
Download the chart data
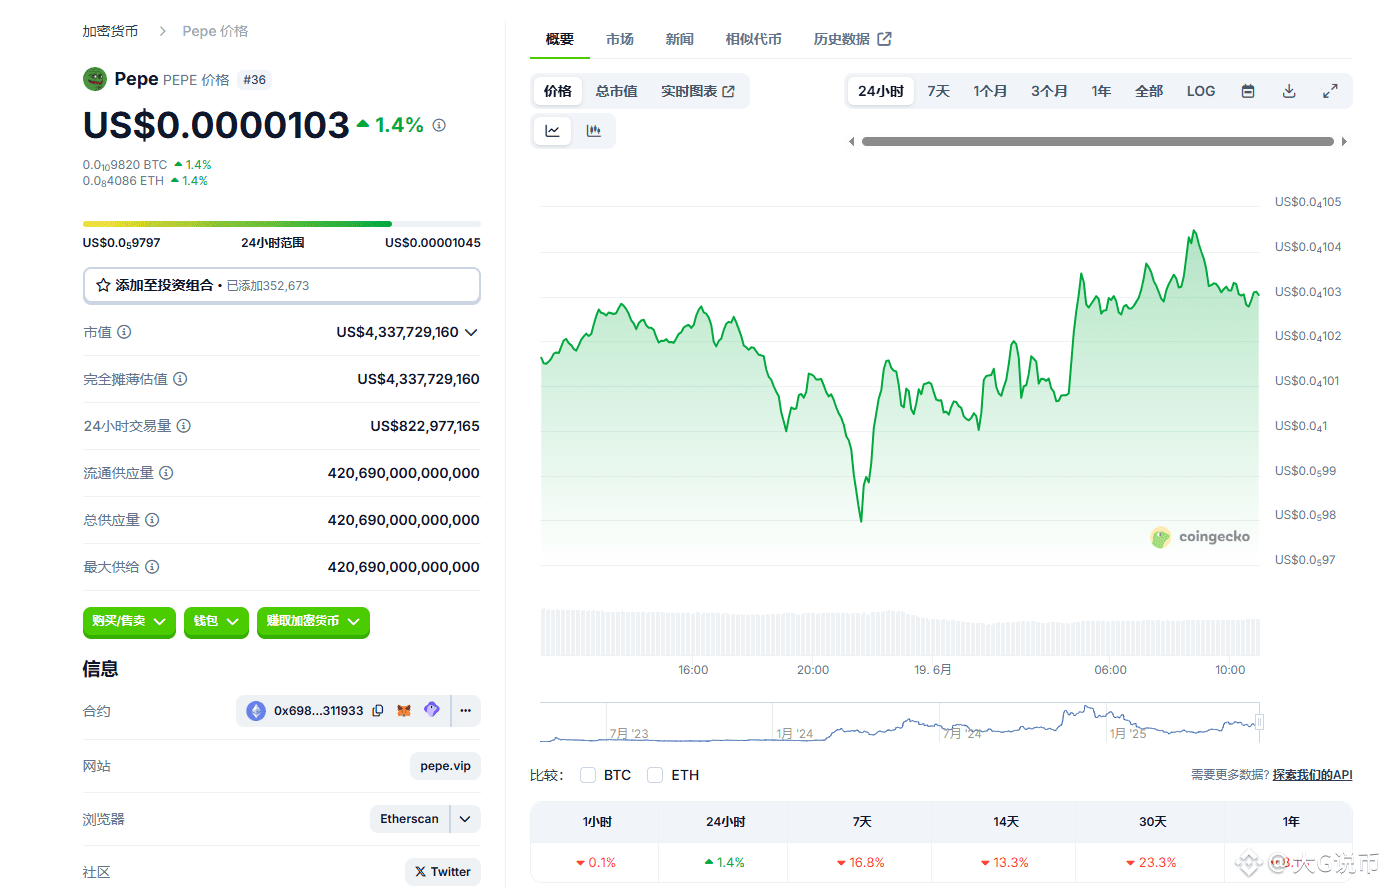coord(1289,91)
